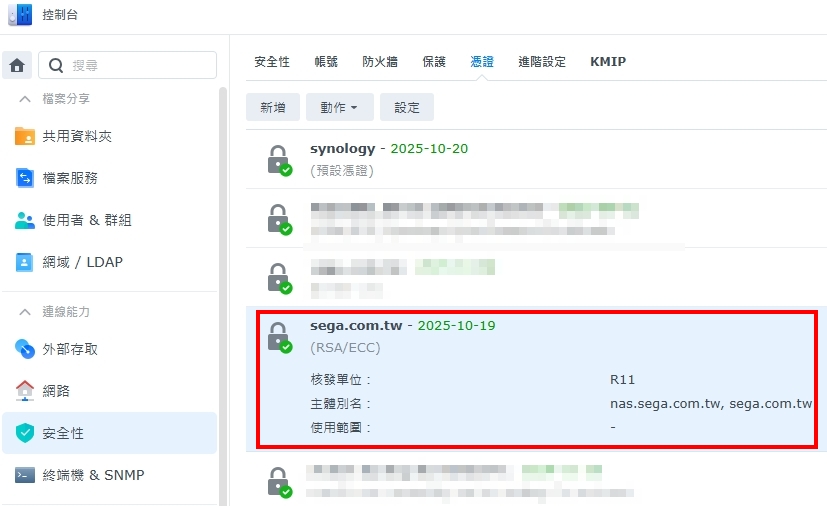827x506 pixels.
Task: Open the 動作 dropdown menu
Action: tap(340, 107)
